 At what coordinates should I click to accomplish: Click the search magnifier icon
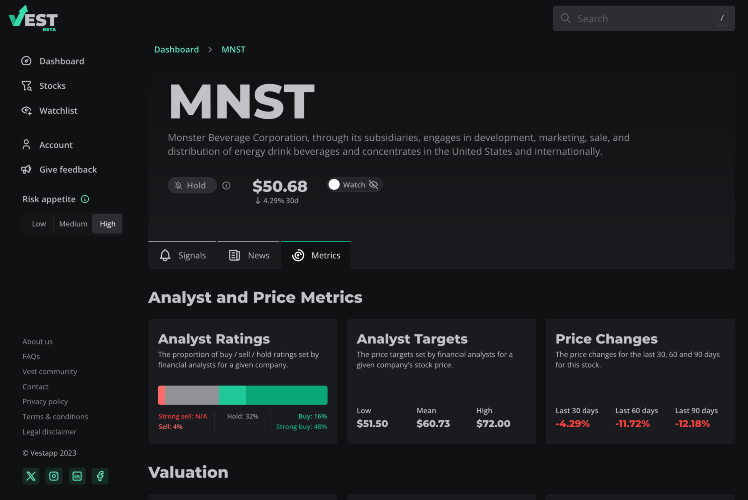(x=565, y=18)
